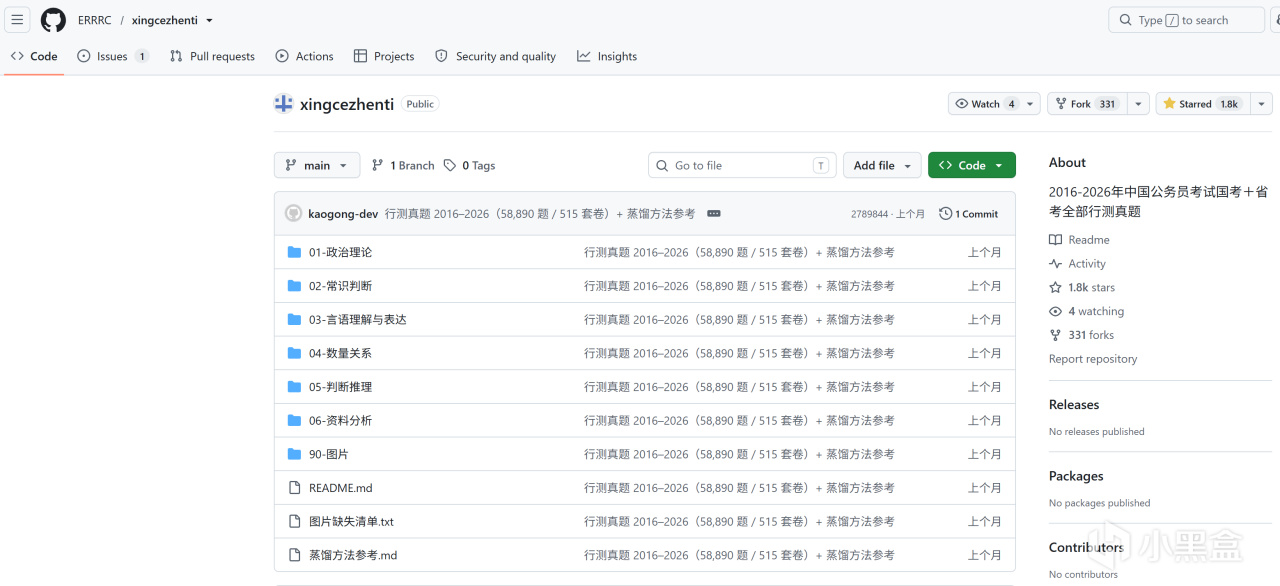Open the ERRRC owner link

[x=95, y=20]
